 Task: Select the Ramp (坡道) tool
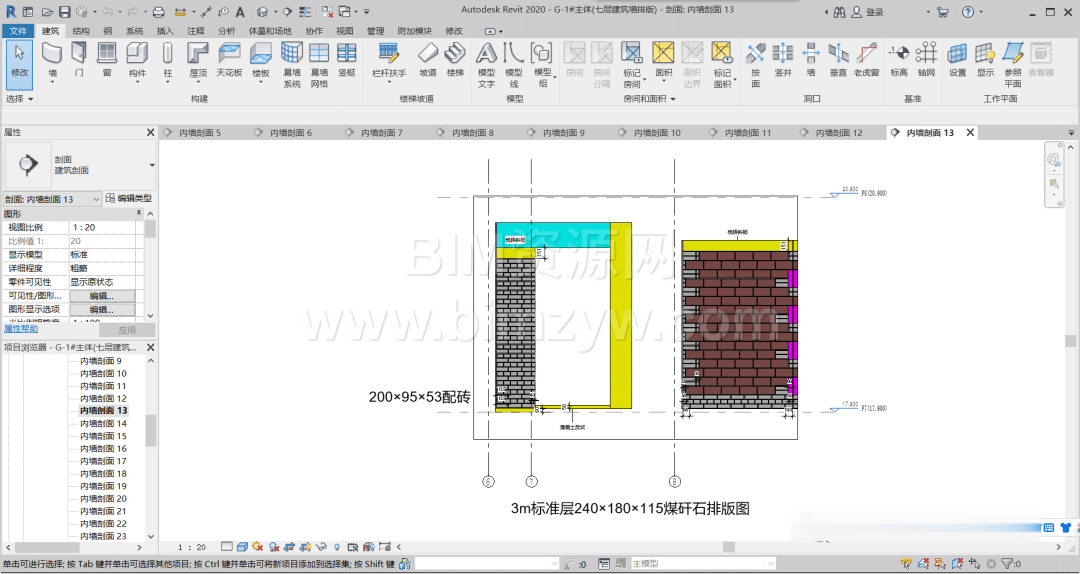click(x=428, y=59)
